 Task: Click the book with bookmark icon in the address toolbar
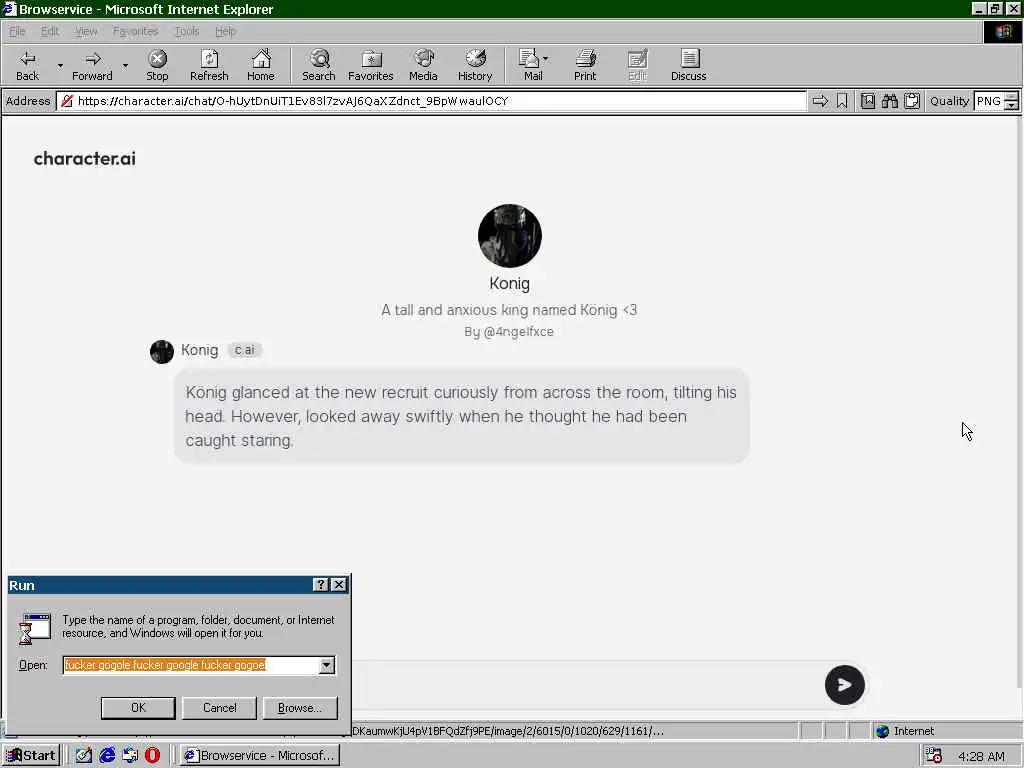coord(867,101)
